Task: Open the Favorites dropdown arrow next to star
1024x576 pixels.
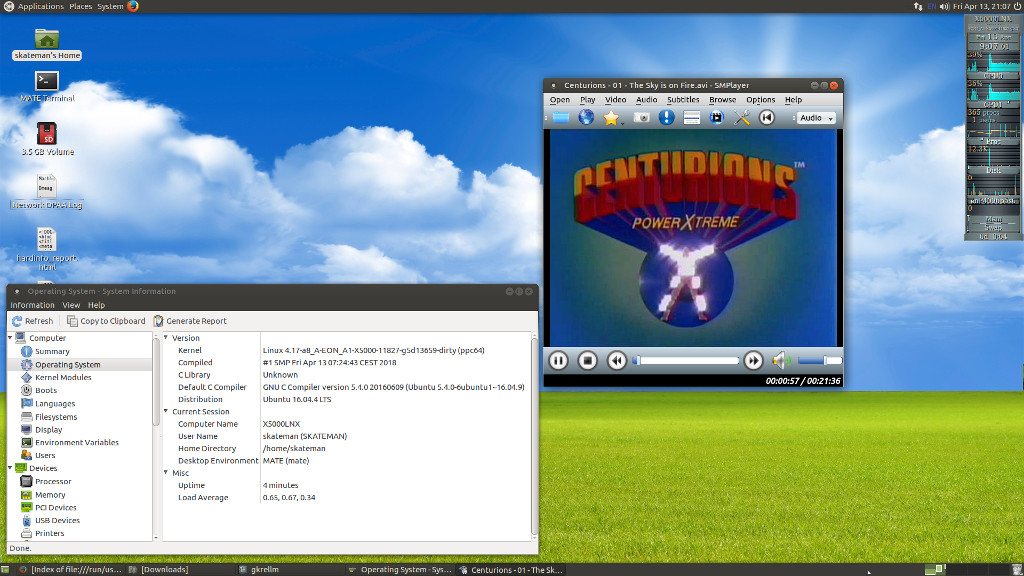Action: (x=622, y=122)
